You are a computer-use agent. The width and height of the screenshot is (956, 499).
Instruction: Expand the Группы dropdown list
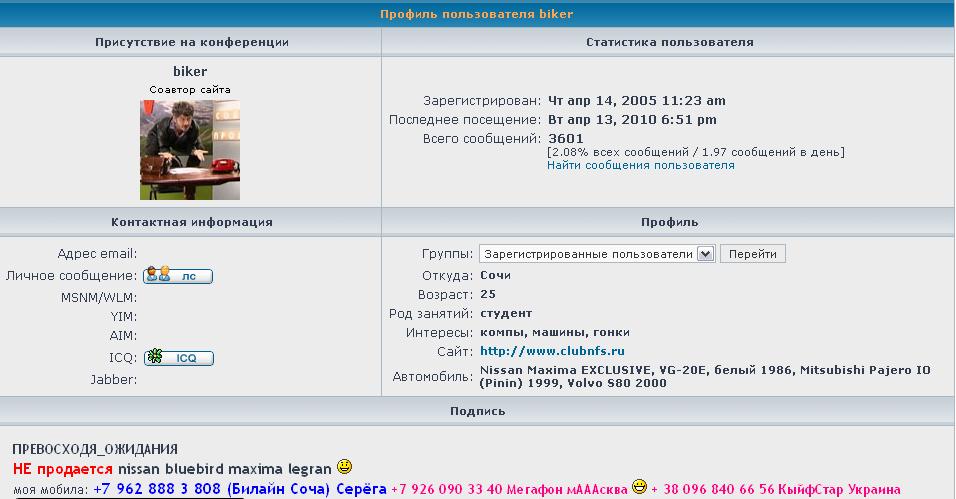[x=705, y=254]
